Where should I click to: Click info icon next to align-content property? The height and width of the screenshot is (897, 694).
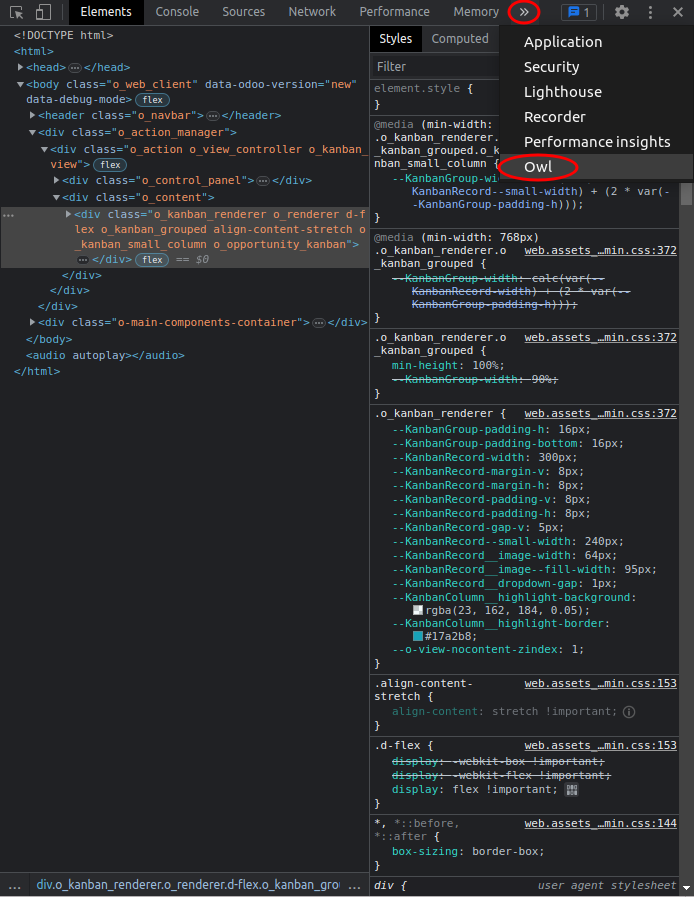point(629,712)
